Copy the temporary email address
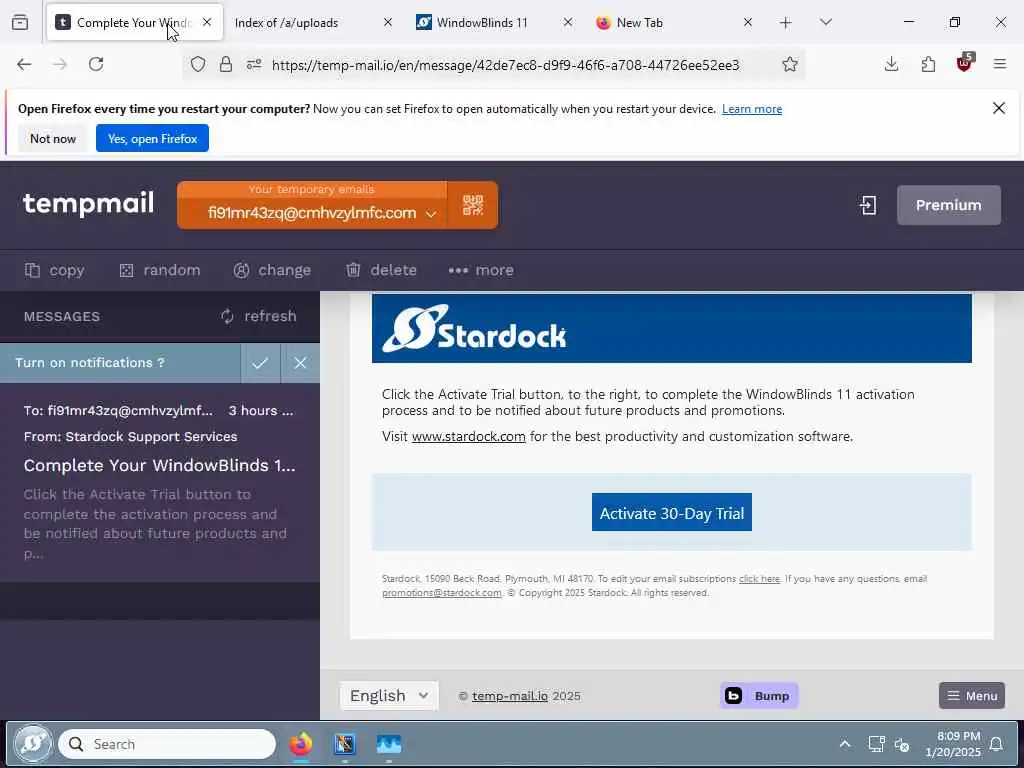This screenshot has width=1024, height=768. (x=55, y=270)
